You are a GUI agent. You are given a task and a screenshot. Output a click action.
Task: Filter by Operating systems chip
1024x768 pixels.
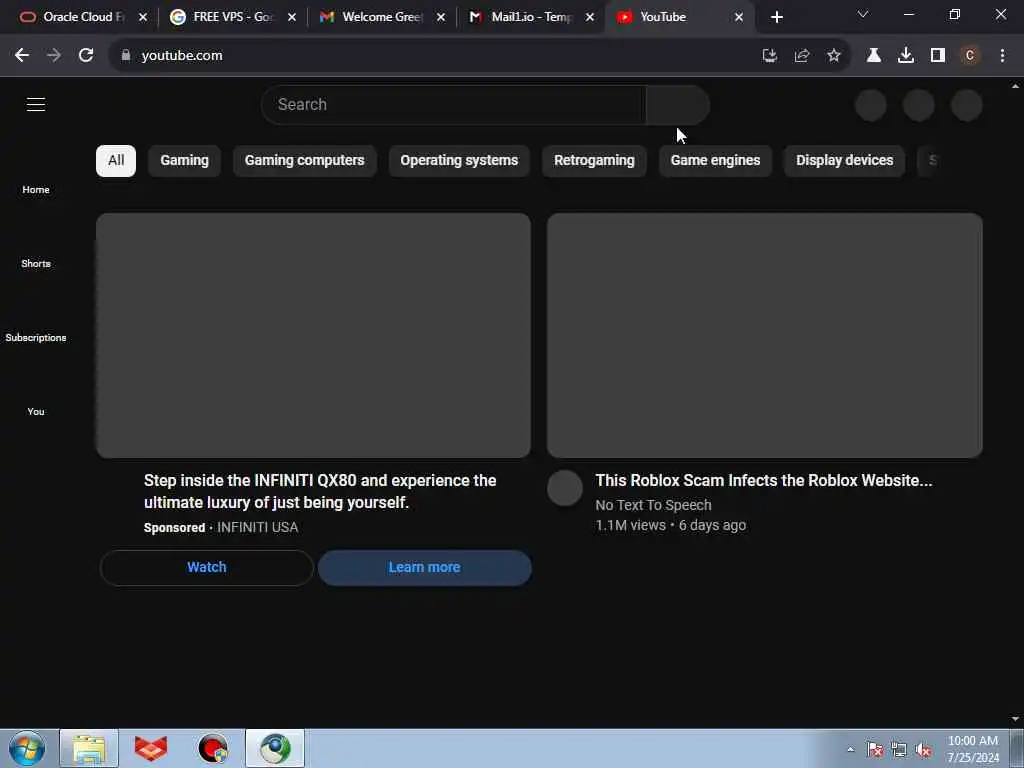(459, 161)
